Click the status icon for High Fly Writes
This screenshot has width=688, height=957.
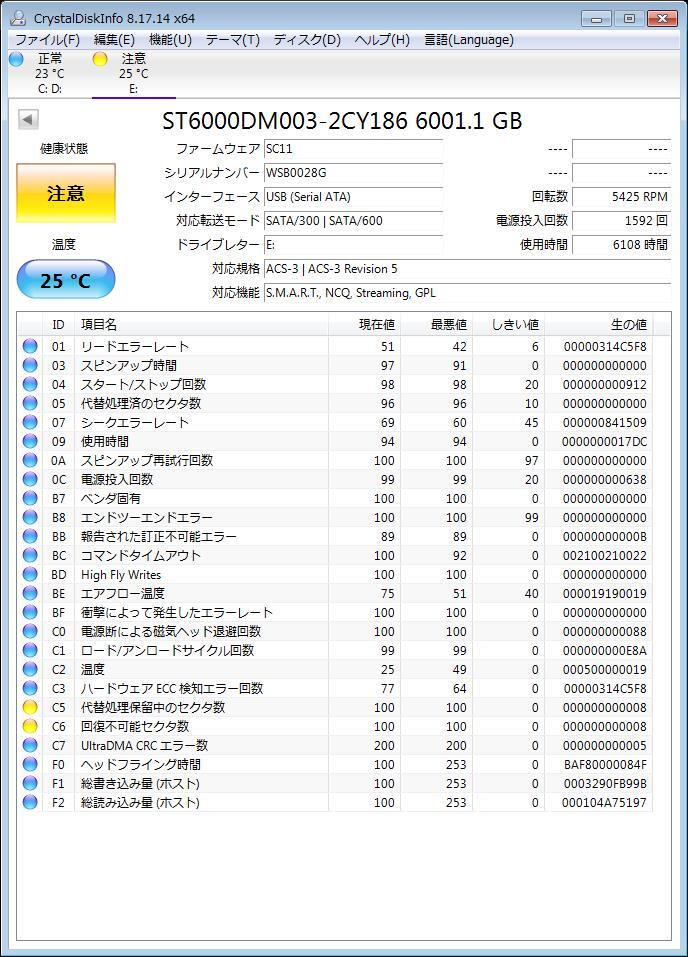[30, 574]
